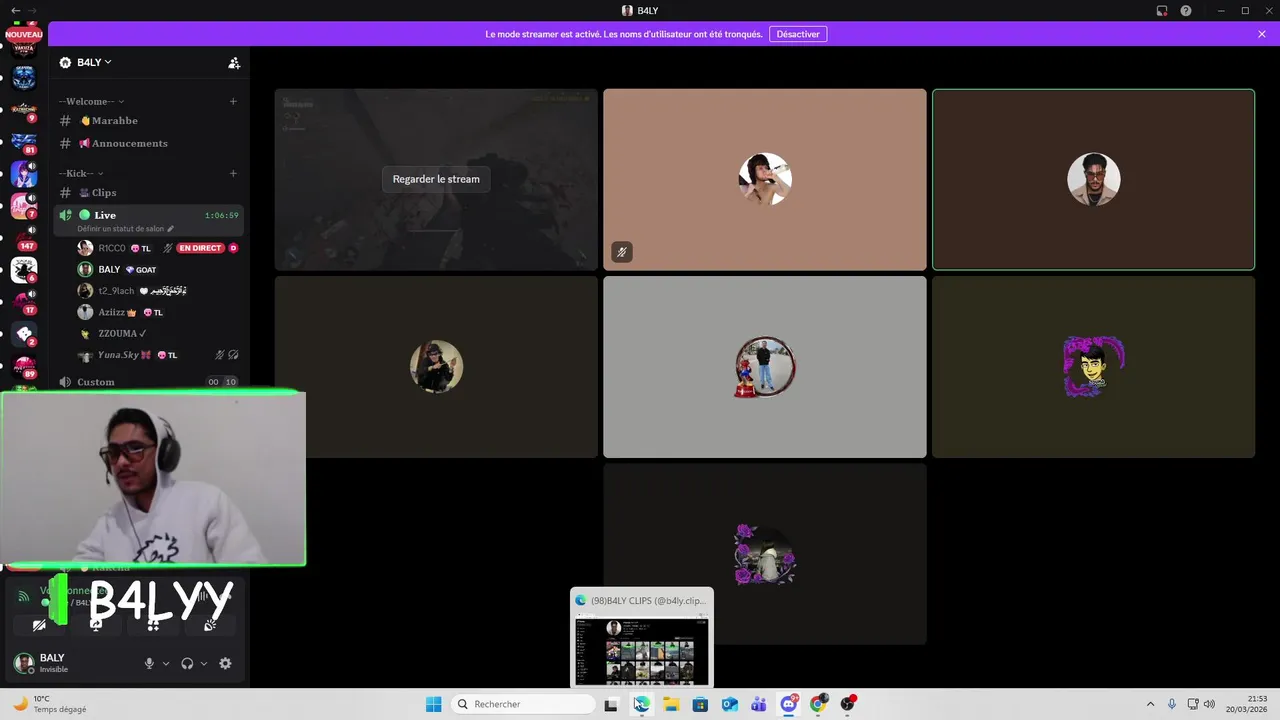Open the B4LY server dropdown menu
The image size is (1280, 720).
pos(85,62)
